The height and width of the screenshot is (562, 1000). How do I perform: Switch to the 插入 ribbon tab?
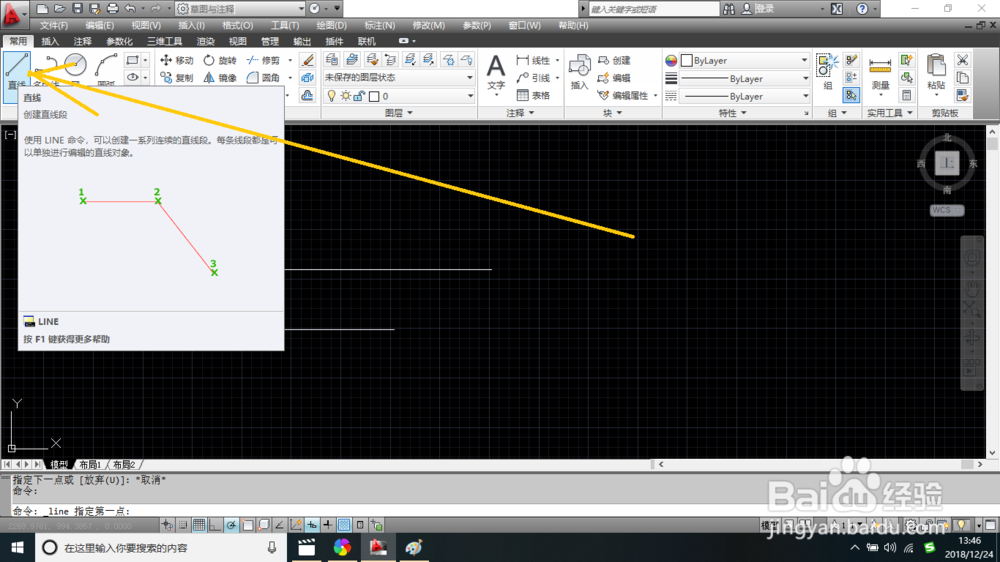tap(50, 41)
